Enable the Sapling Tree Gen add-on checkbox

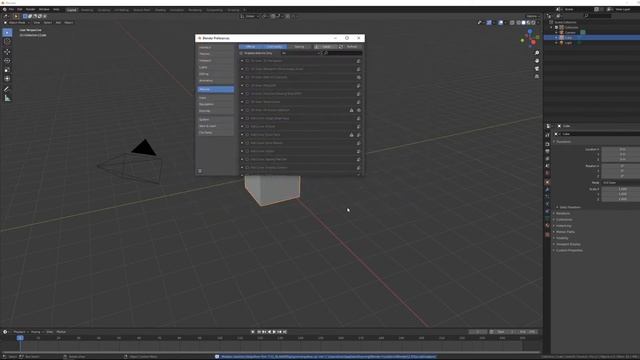point(247,159)
